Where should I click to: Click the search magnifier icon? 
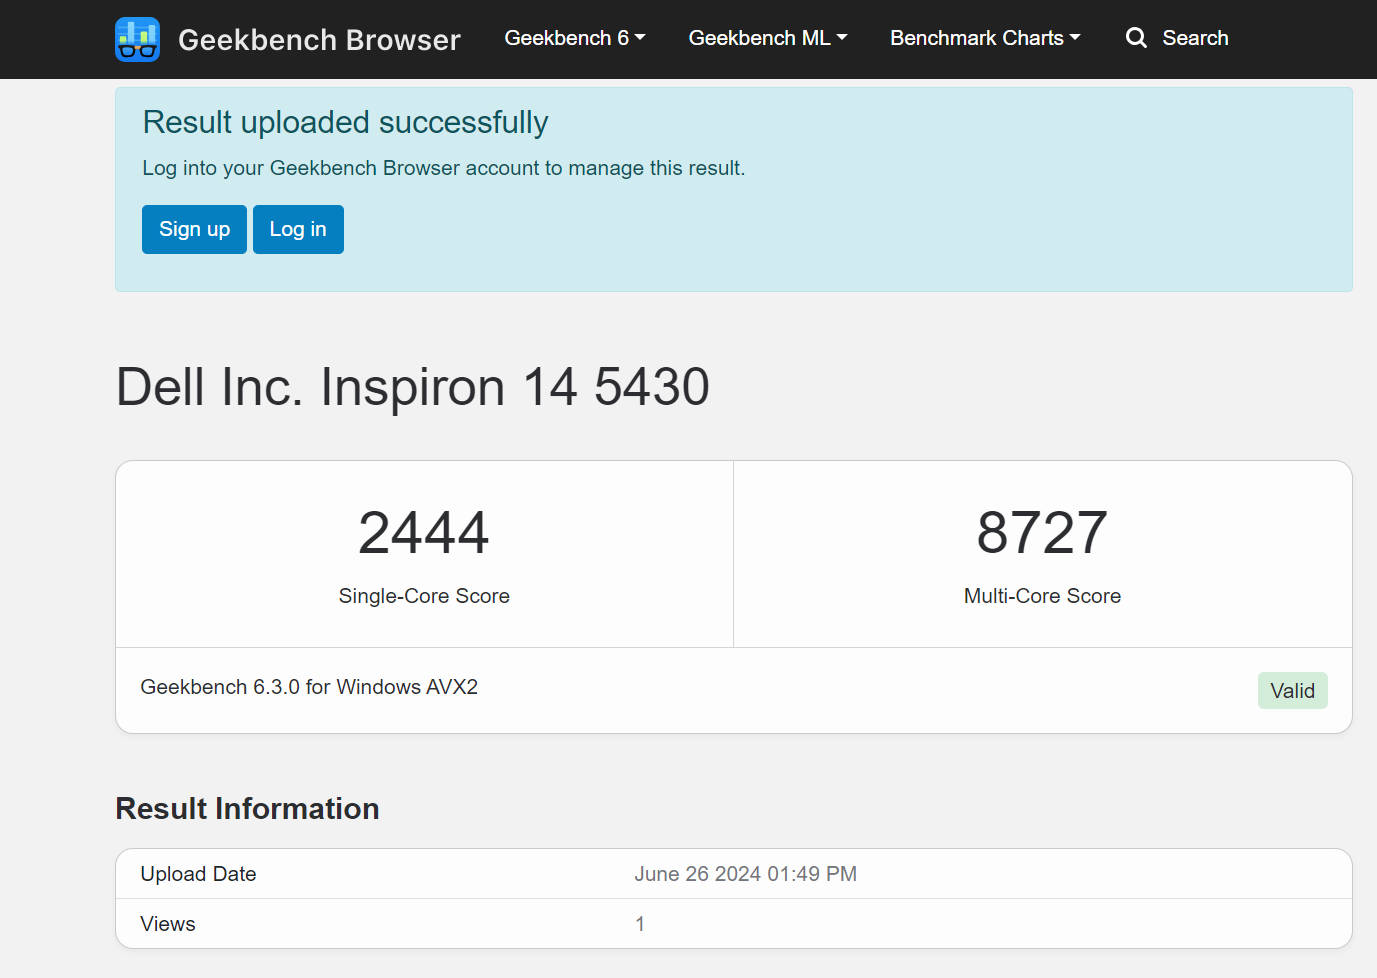pos(1136,38)
